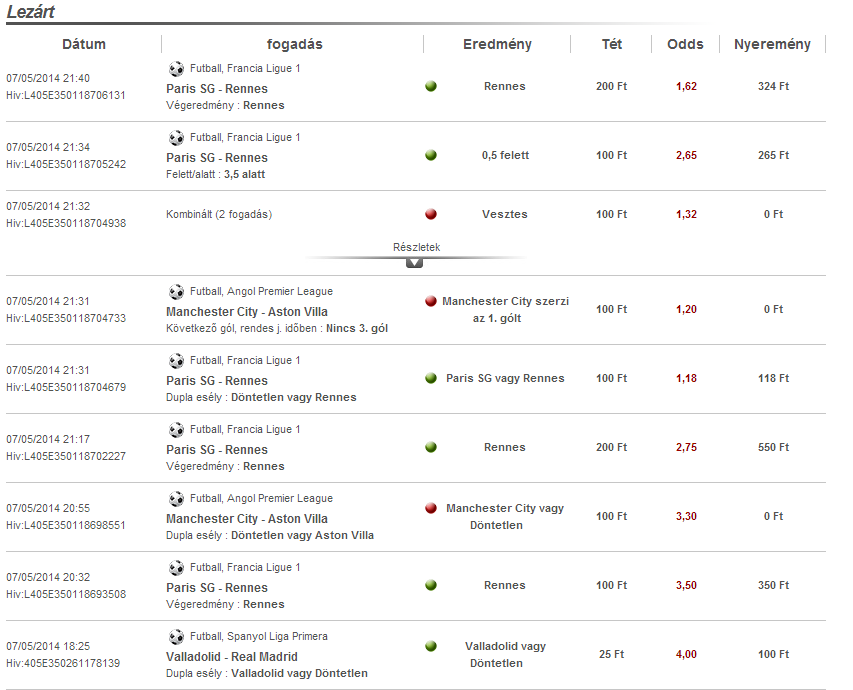Click the Részletek label
The height and width of the screenshot is (690, 853).
point(415,247)
